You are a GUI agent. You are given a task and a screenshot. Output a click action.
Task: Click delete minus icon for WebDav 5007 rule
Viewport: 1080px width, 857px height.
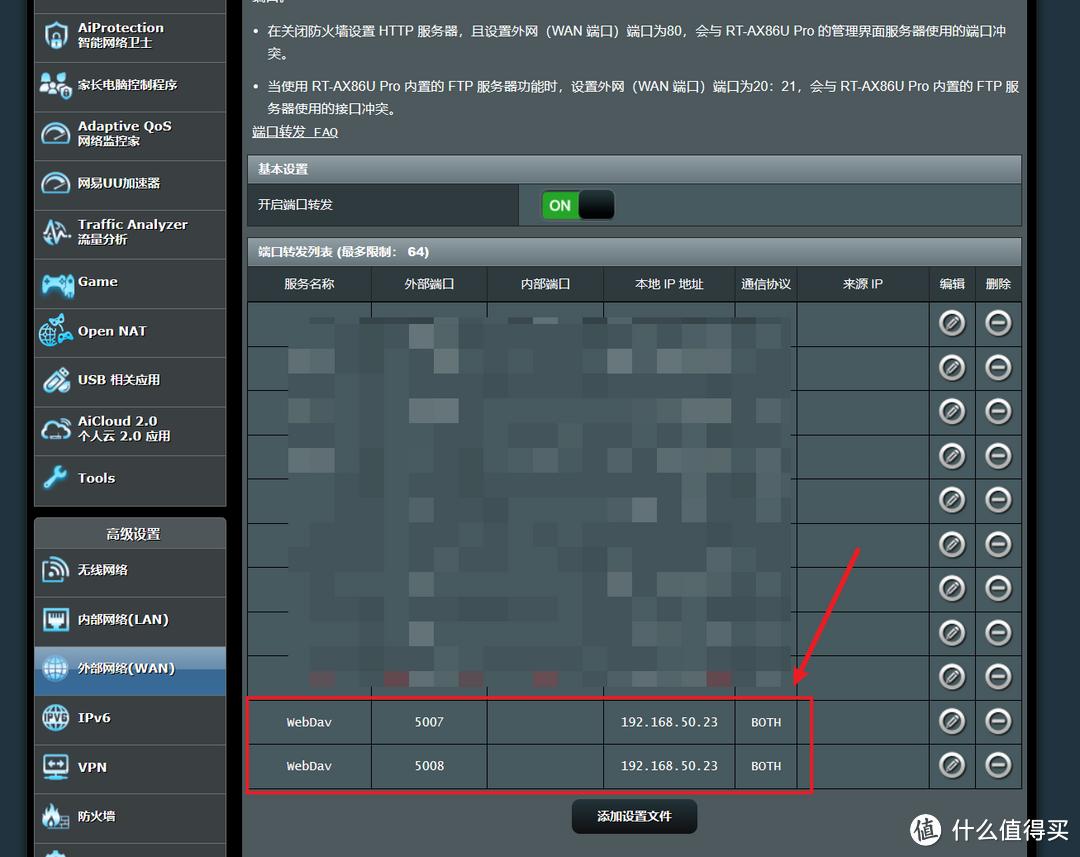(998, 721)
